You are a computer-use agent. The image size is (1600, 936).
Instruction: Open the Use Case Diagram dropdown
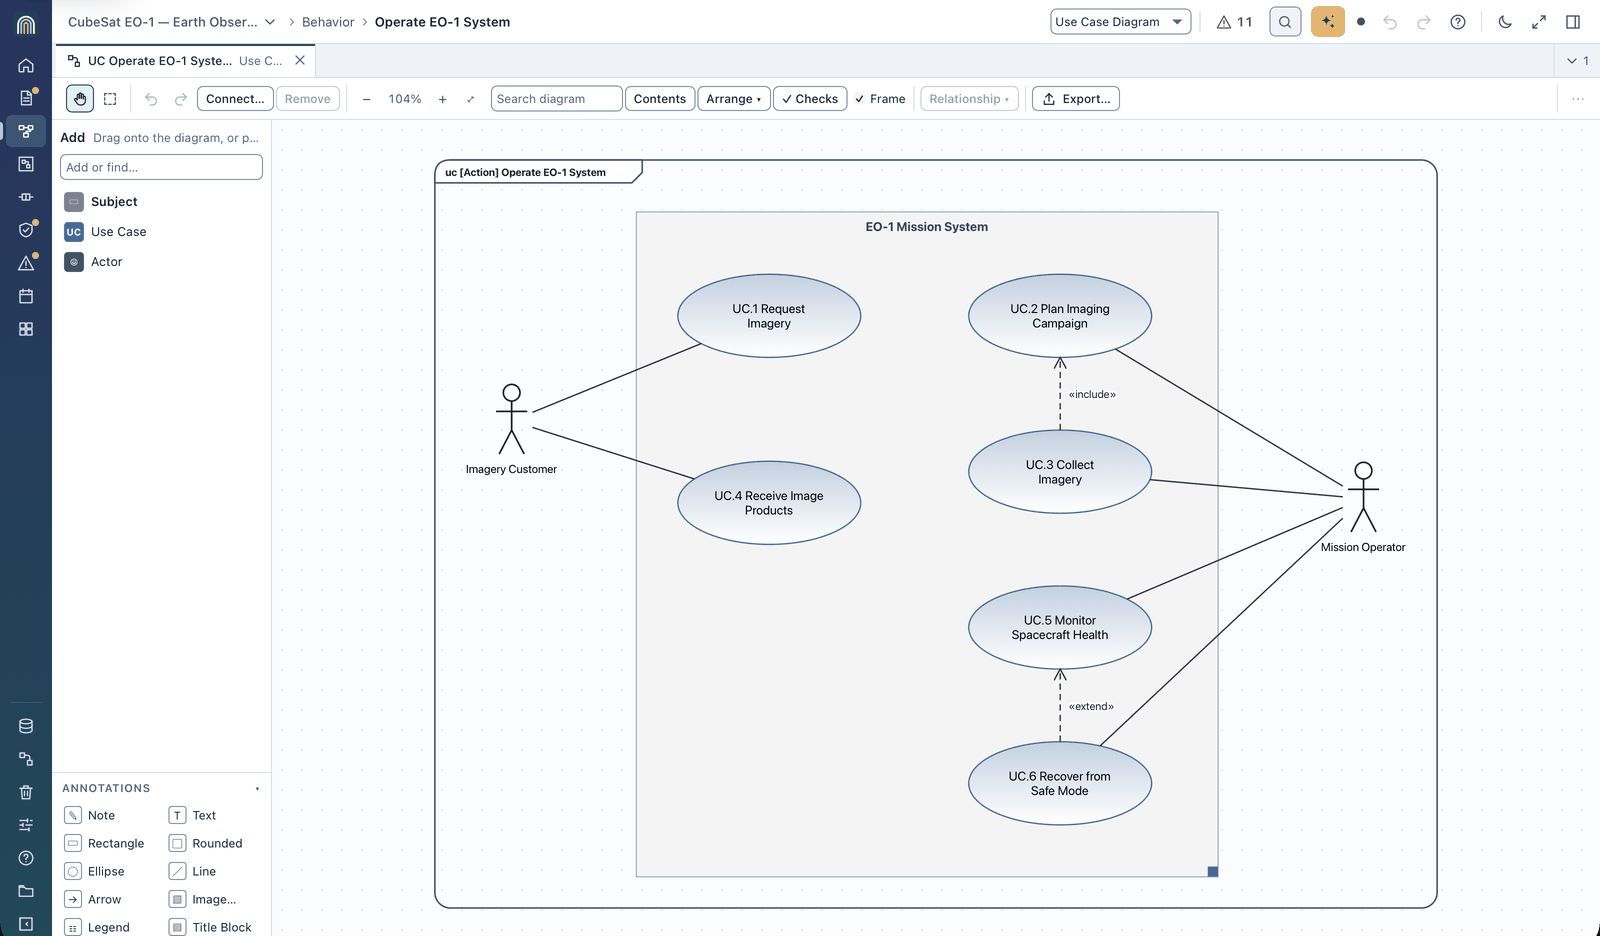1120,22
